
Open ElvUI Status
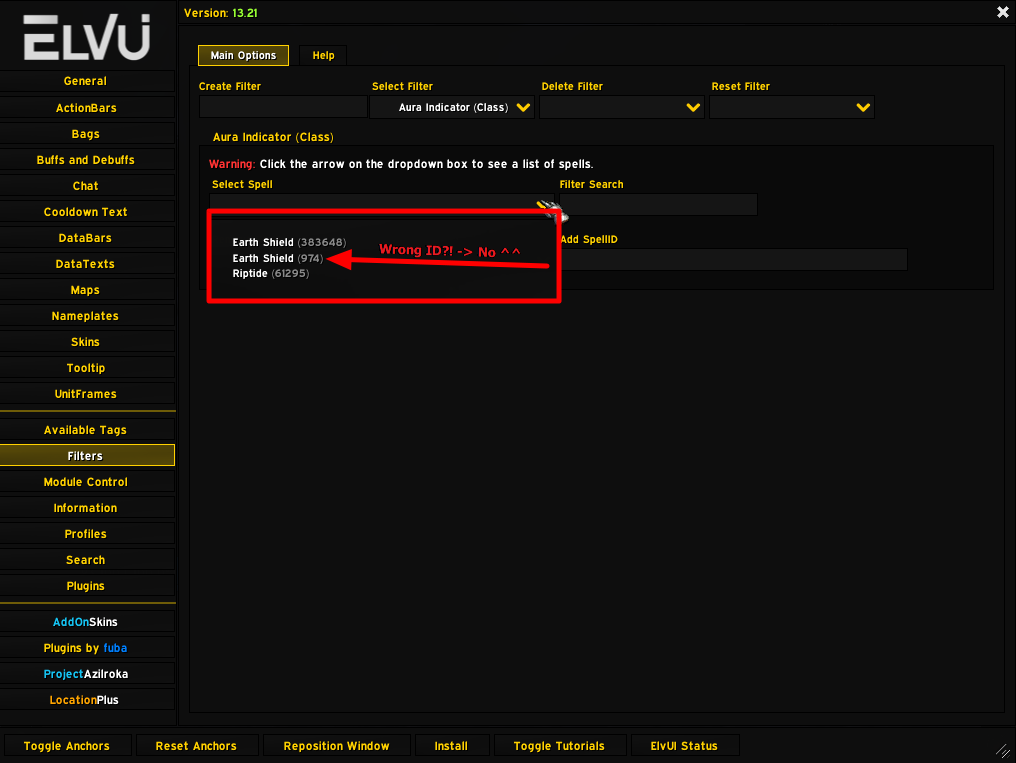(x=684, y=745)
